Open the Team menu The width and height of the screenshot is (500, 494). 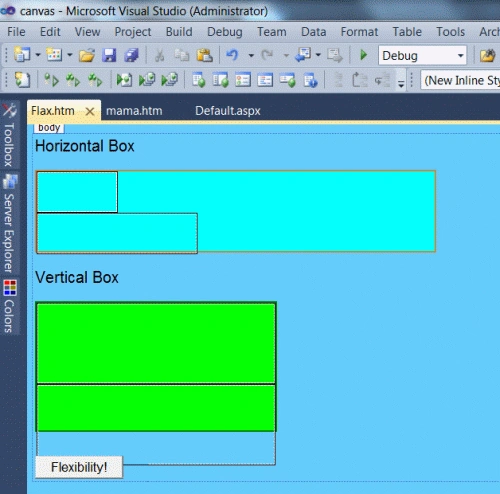272,32
